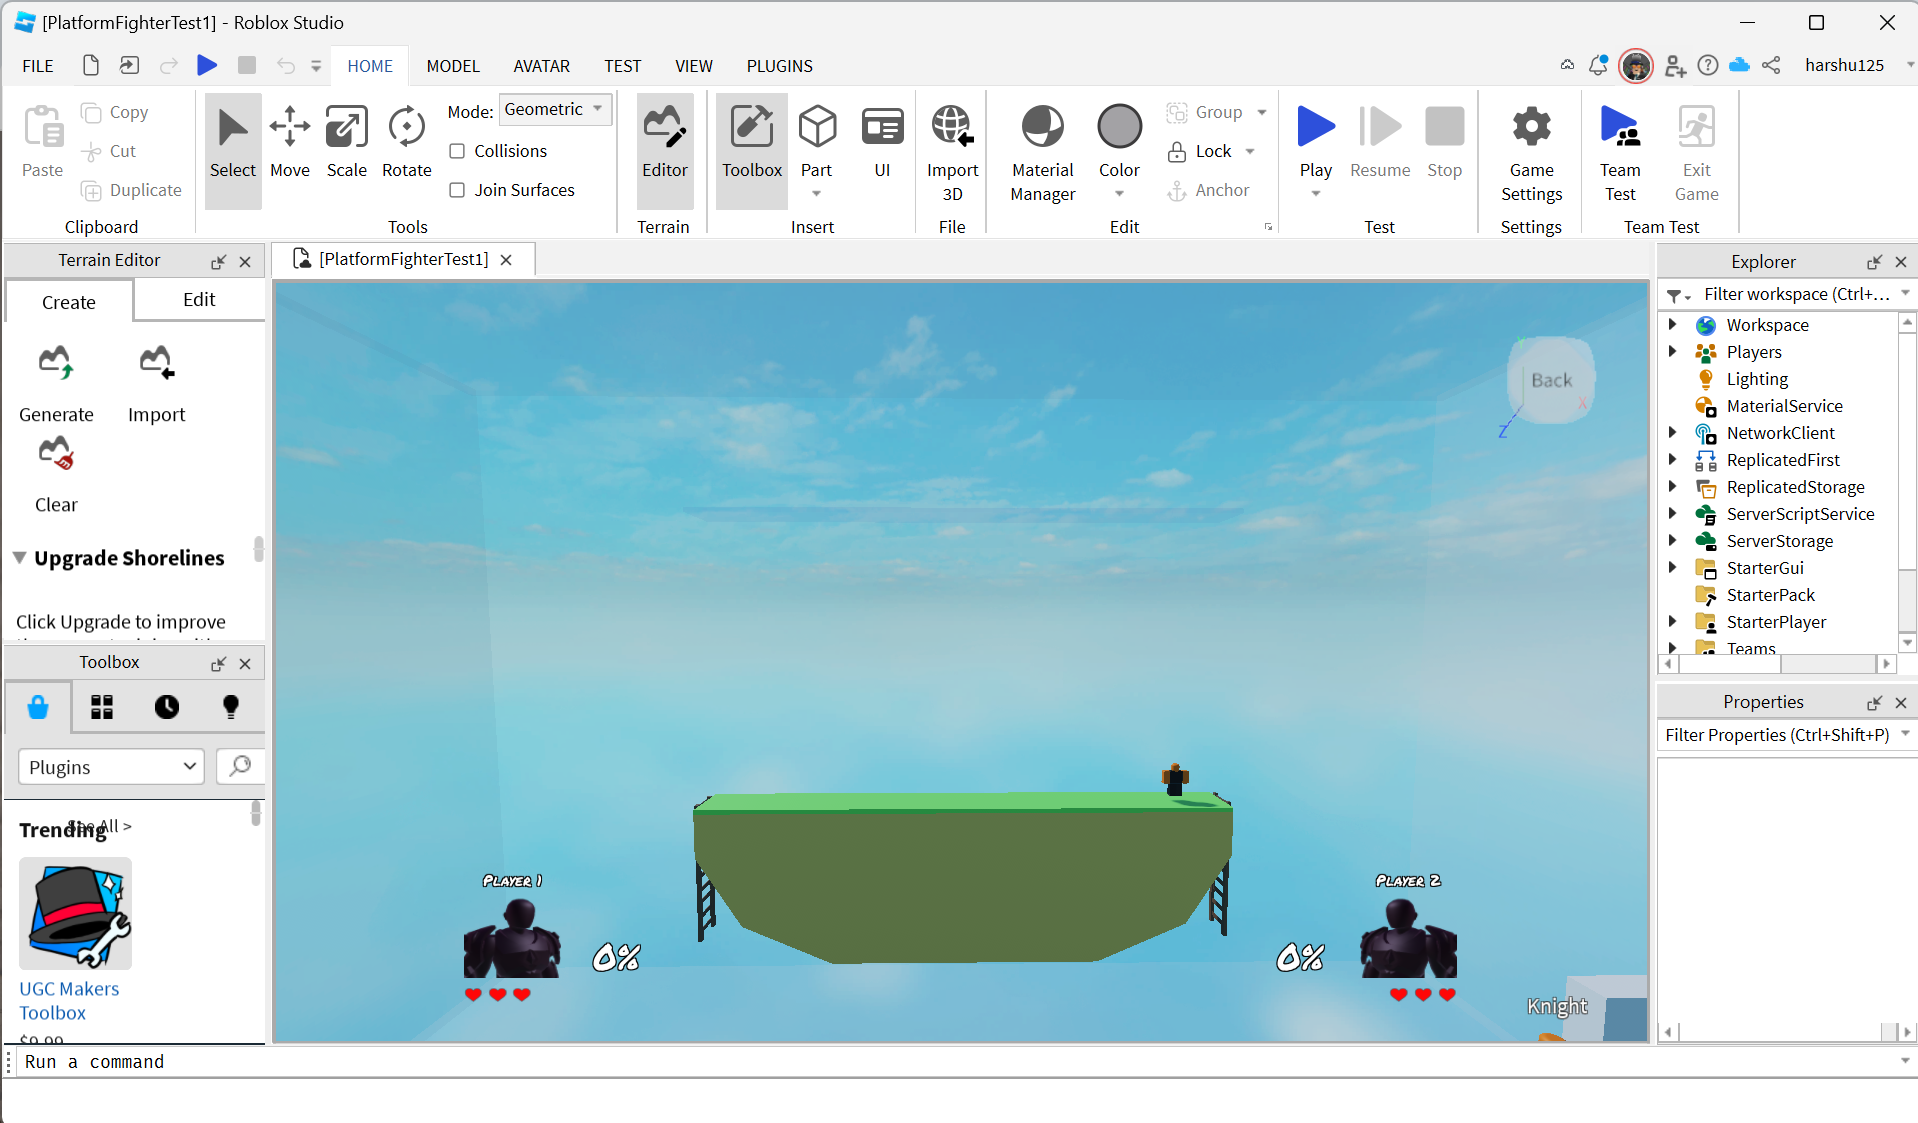This screenshot has width=1918, height=1123.
Task: Switch to the MODEL ribbon tab
Action: pos(453,66)
